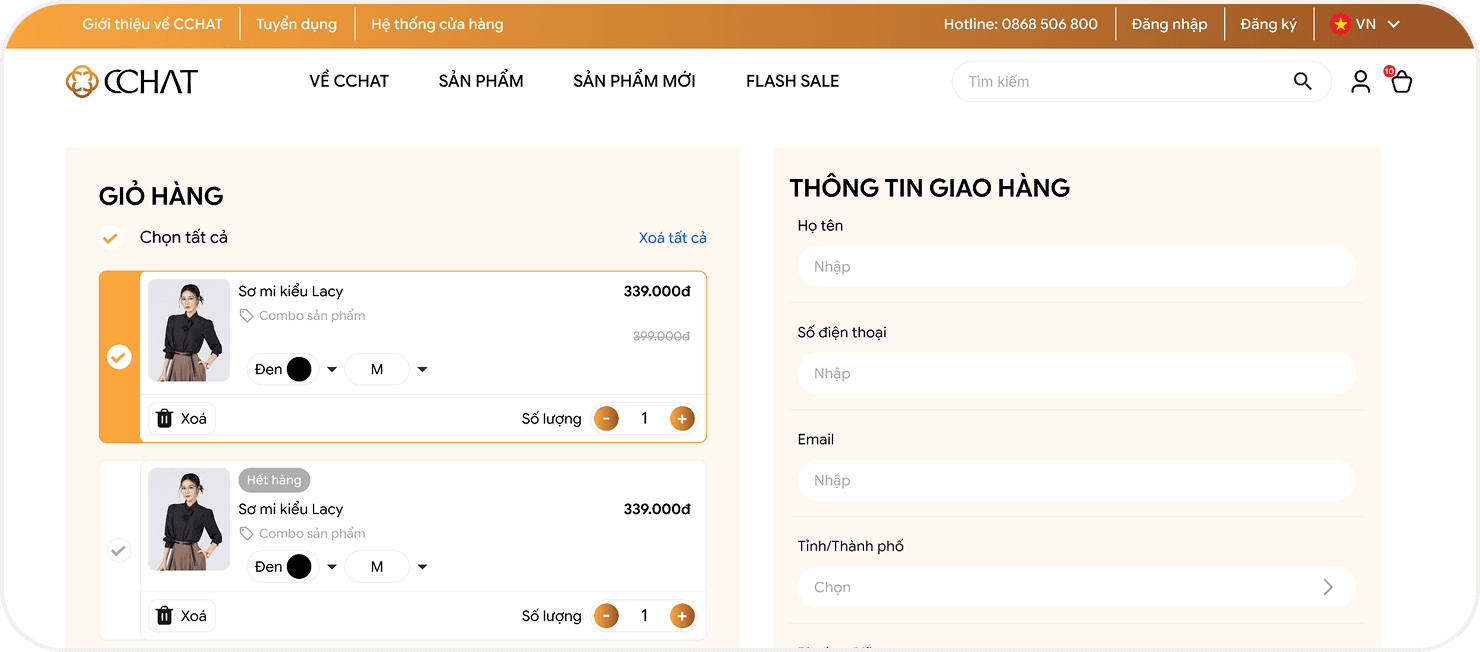Select the black color swatch on first item
This screenshot has height=652, width=1480.
(299, 369)
